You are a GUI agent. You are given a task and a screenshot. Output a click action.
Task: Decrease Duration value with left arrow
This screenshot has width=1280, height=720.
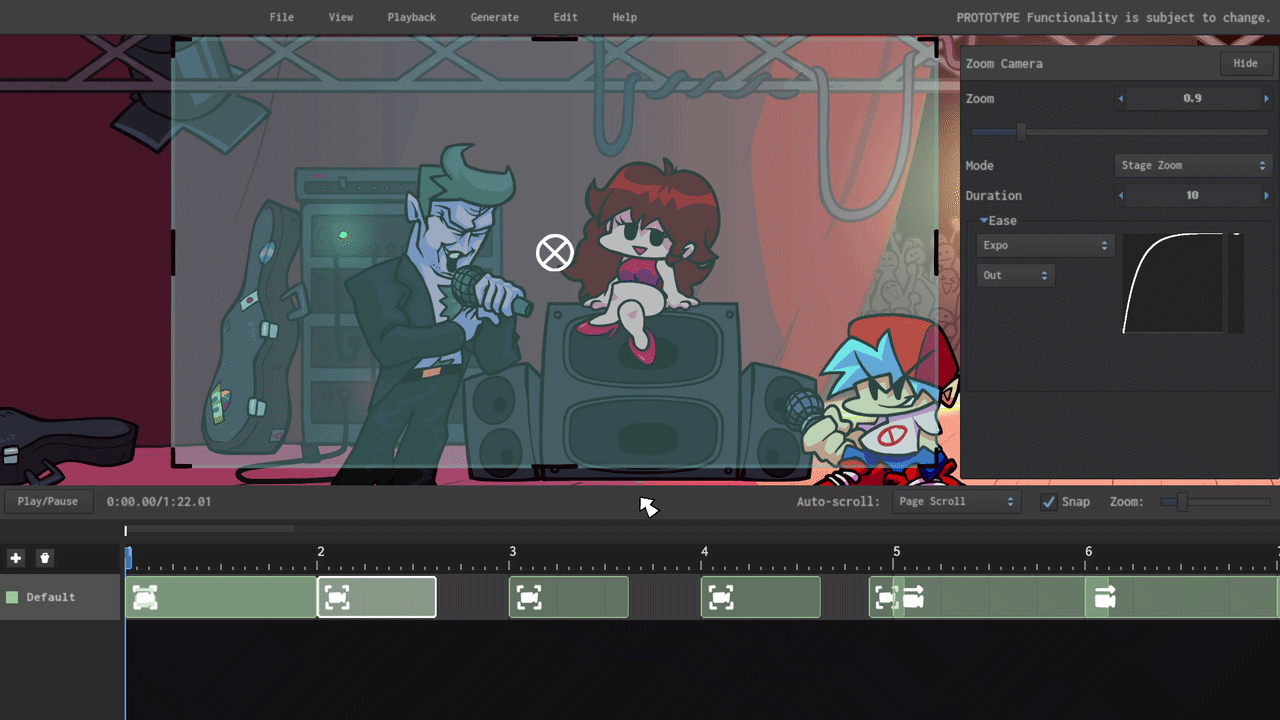pos(1121,196)
